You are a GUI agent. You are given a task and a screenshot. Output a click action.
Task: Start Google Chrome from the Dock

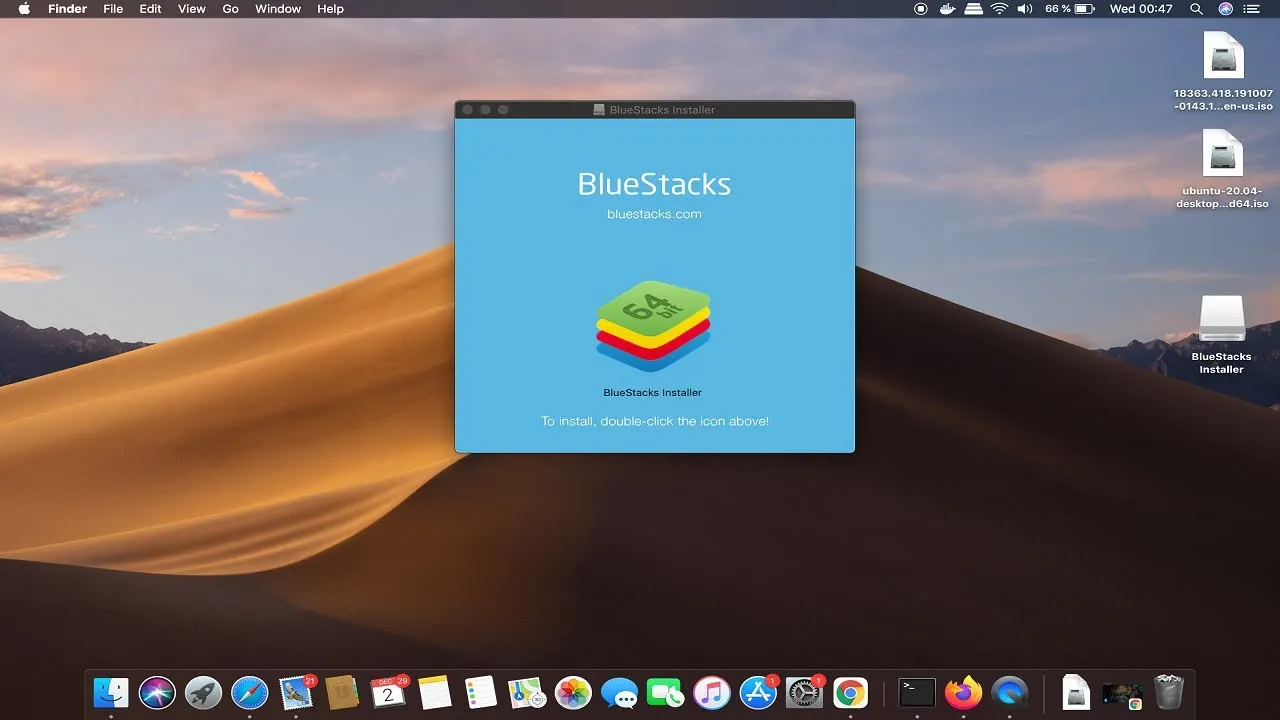[849, 691]
